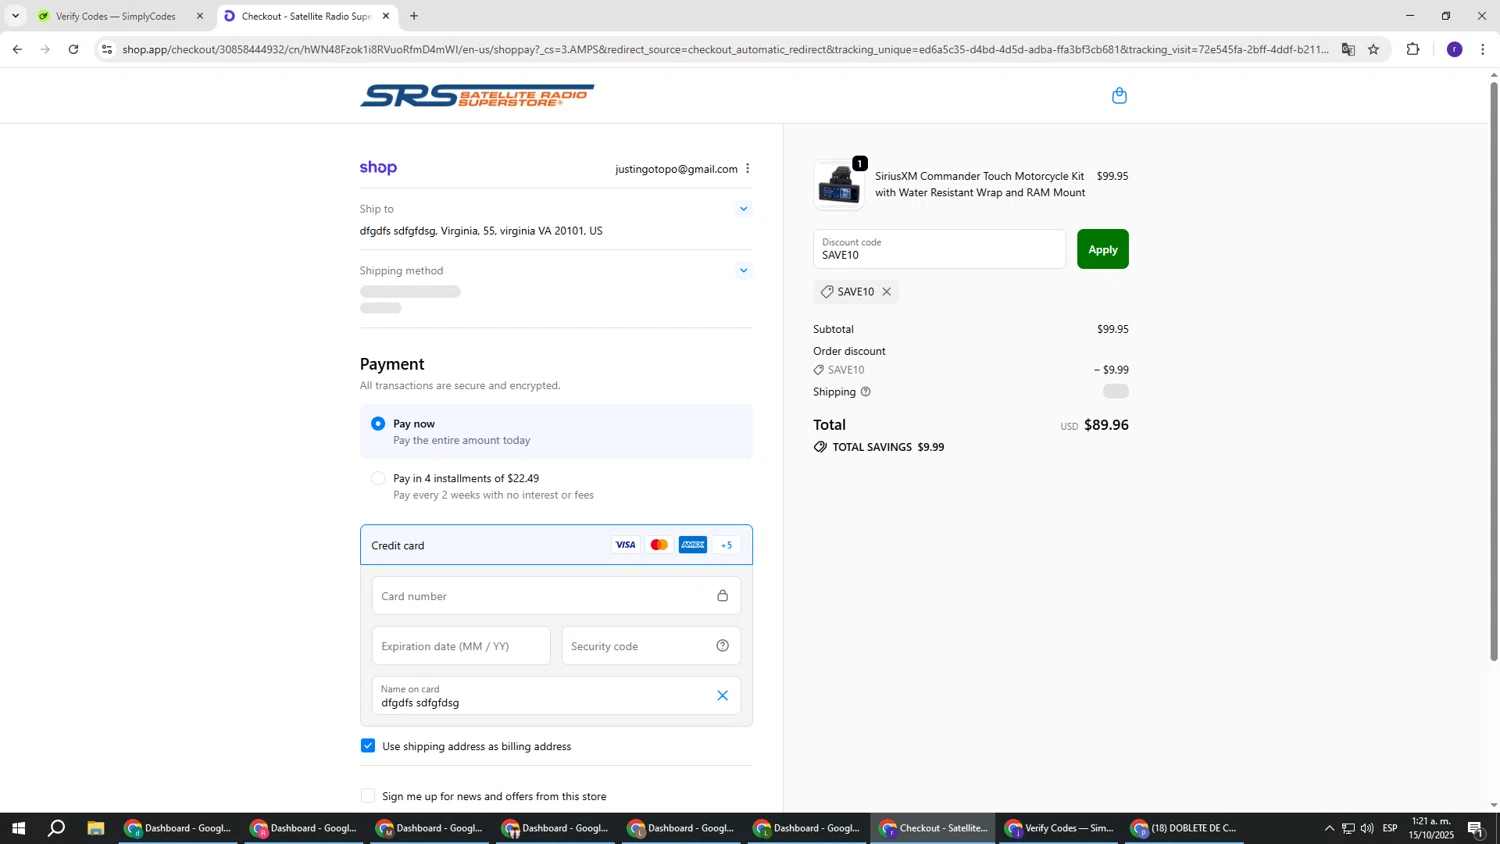The width and height of the screenshot is (1500, 844).
Task: Click the Discount code input field
Action: click(939, 250)
